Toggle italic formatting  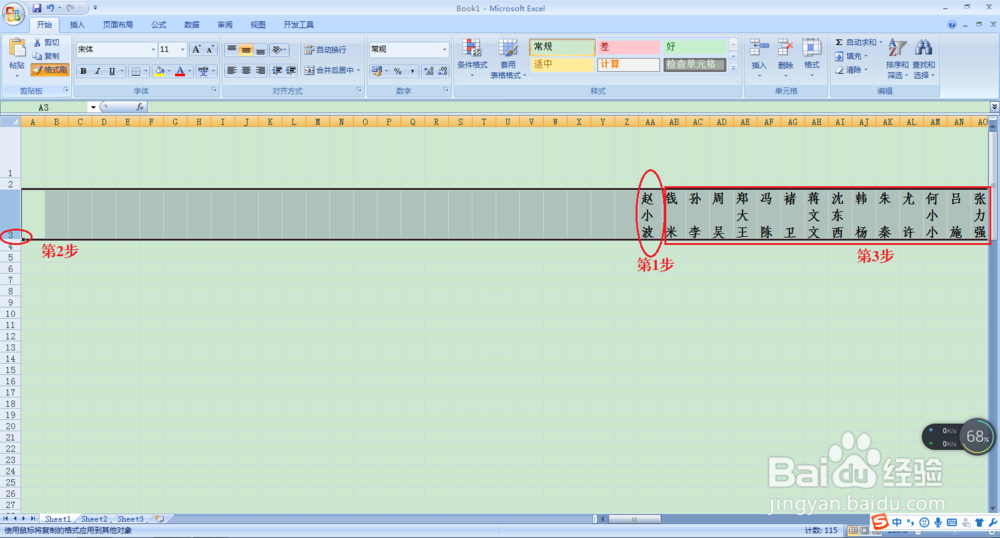(98, 71)
